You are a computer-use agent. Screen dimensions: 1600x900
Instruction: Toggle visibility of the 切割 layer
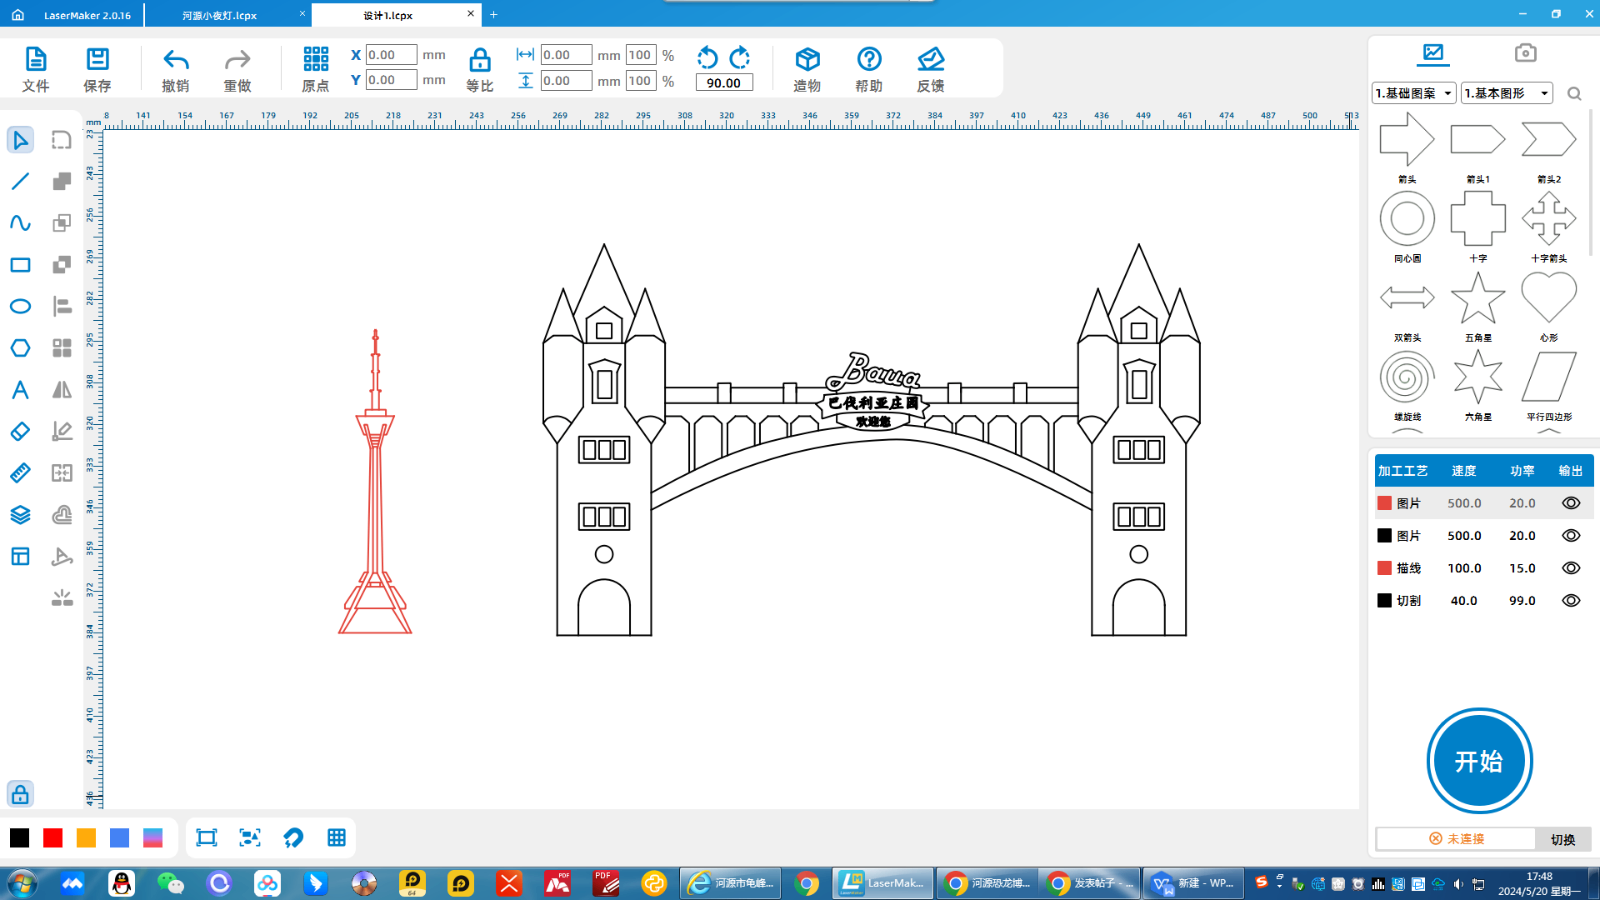click(x=1571, y=601)
